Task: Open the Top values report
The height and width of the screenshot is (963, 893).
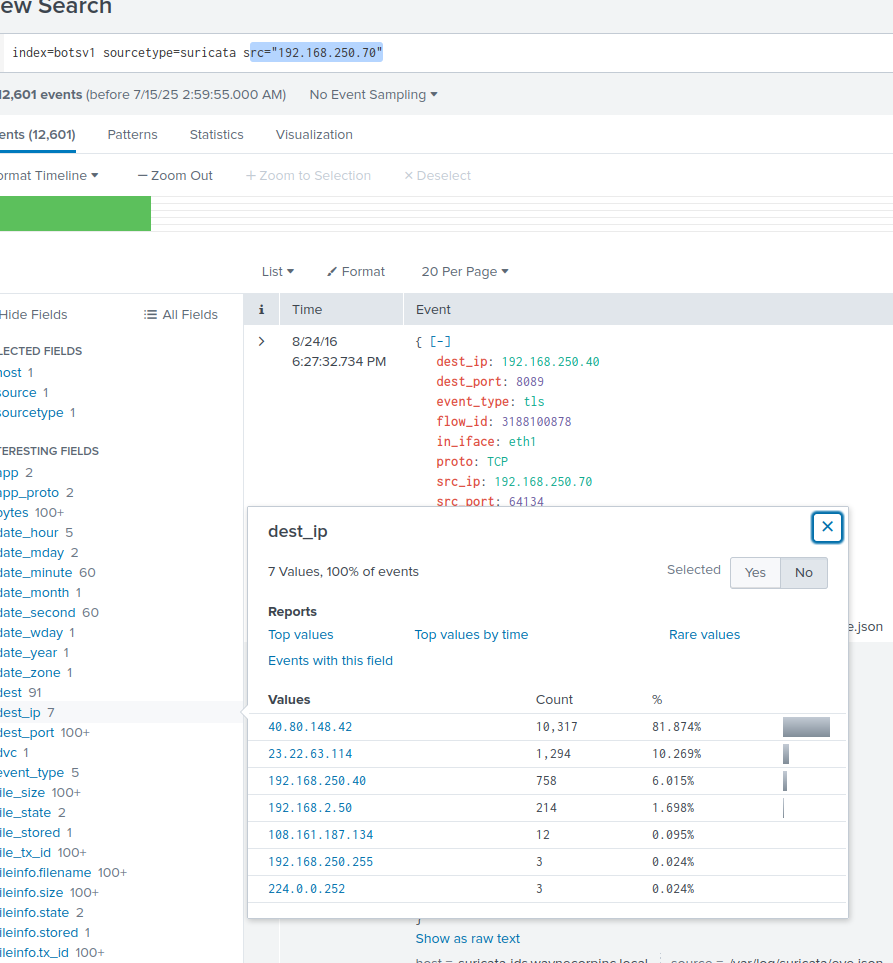Action: click(301, 634)
